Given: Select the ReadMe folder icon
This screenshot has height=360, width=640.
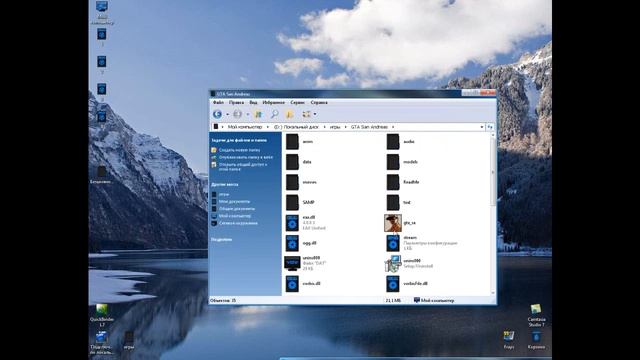Looking at the screenshot, I should [393, 182].
